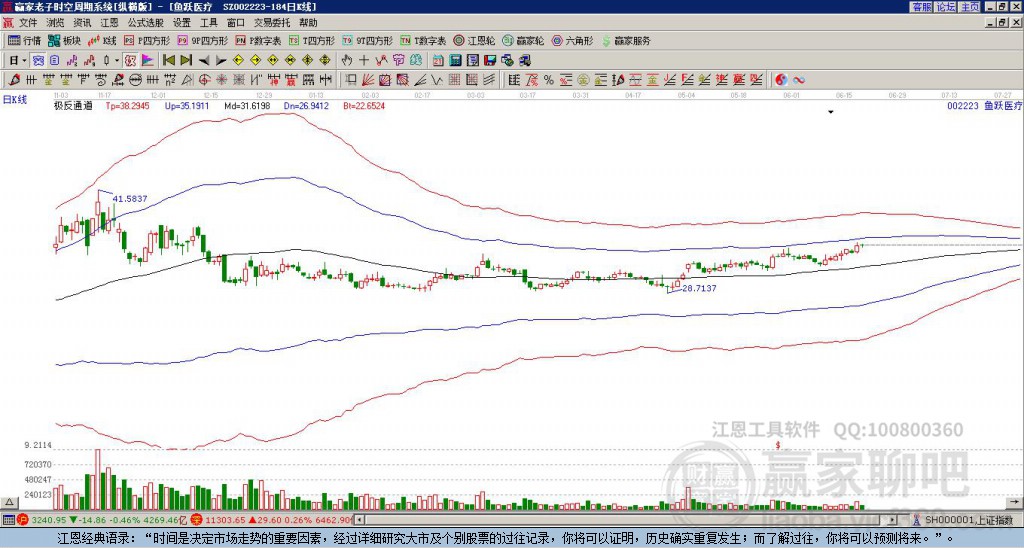Viewport: 1024px width, 548px height.
Task: Click the 3240.95 index value in status bar
Action: pos(47,520)
